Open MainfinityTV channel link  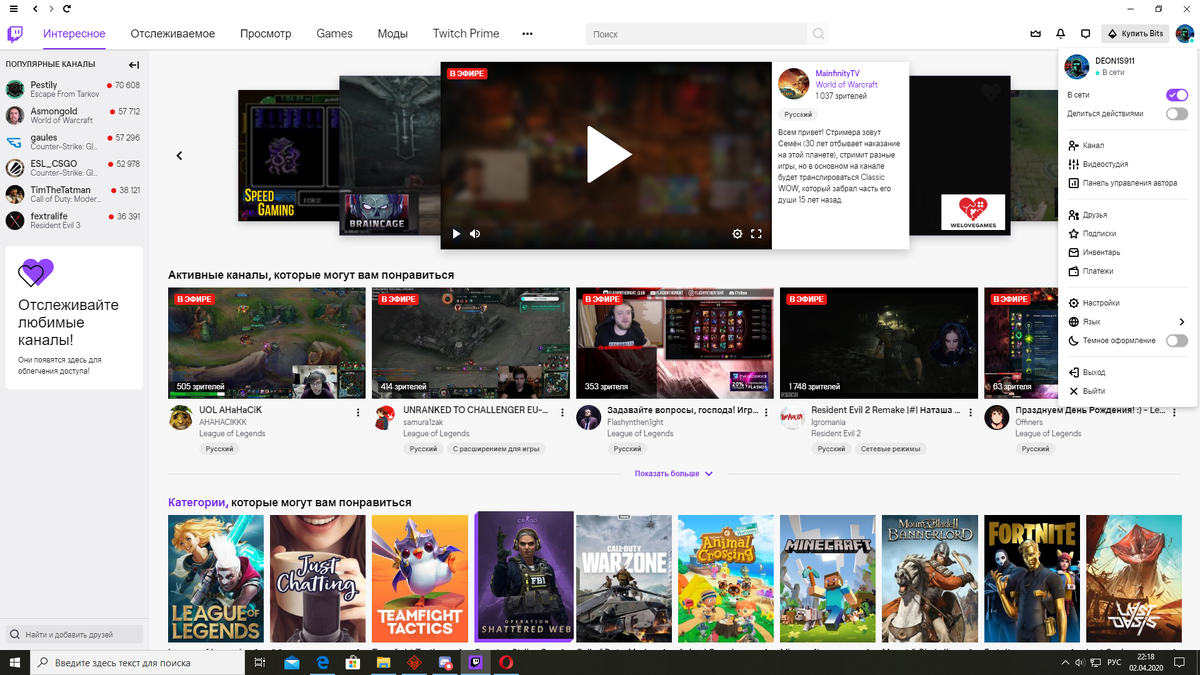[x=838, y=73]
